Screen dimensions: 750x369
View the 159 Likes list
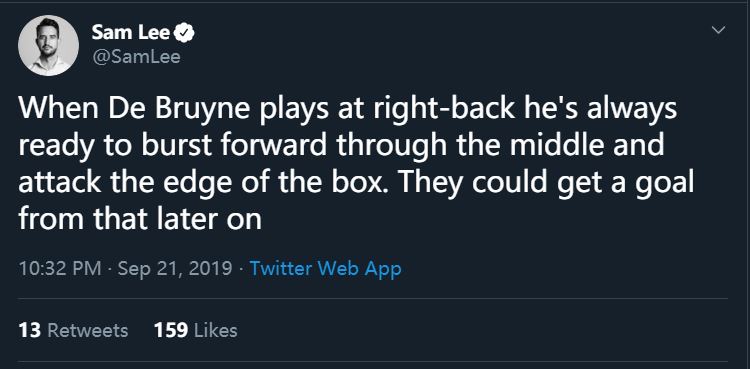[196, 331]
